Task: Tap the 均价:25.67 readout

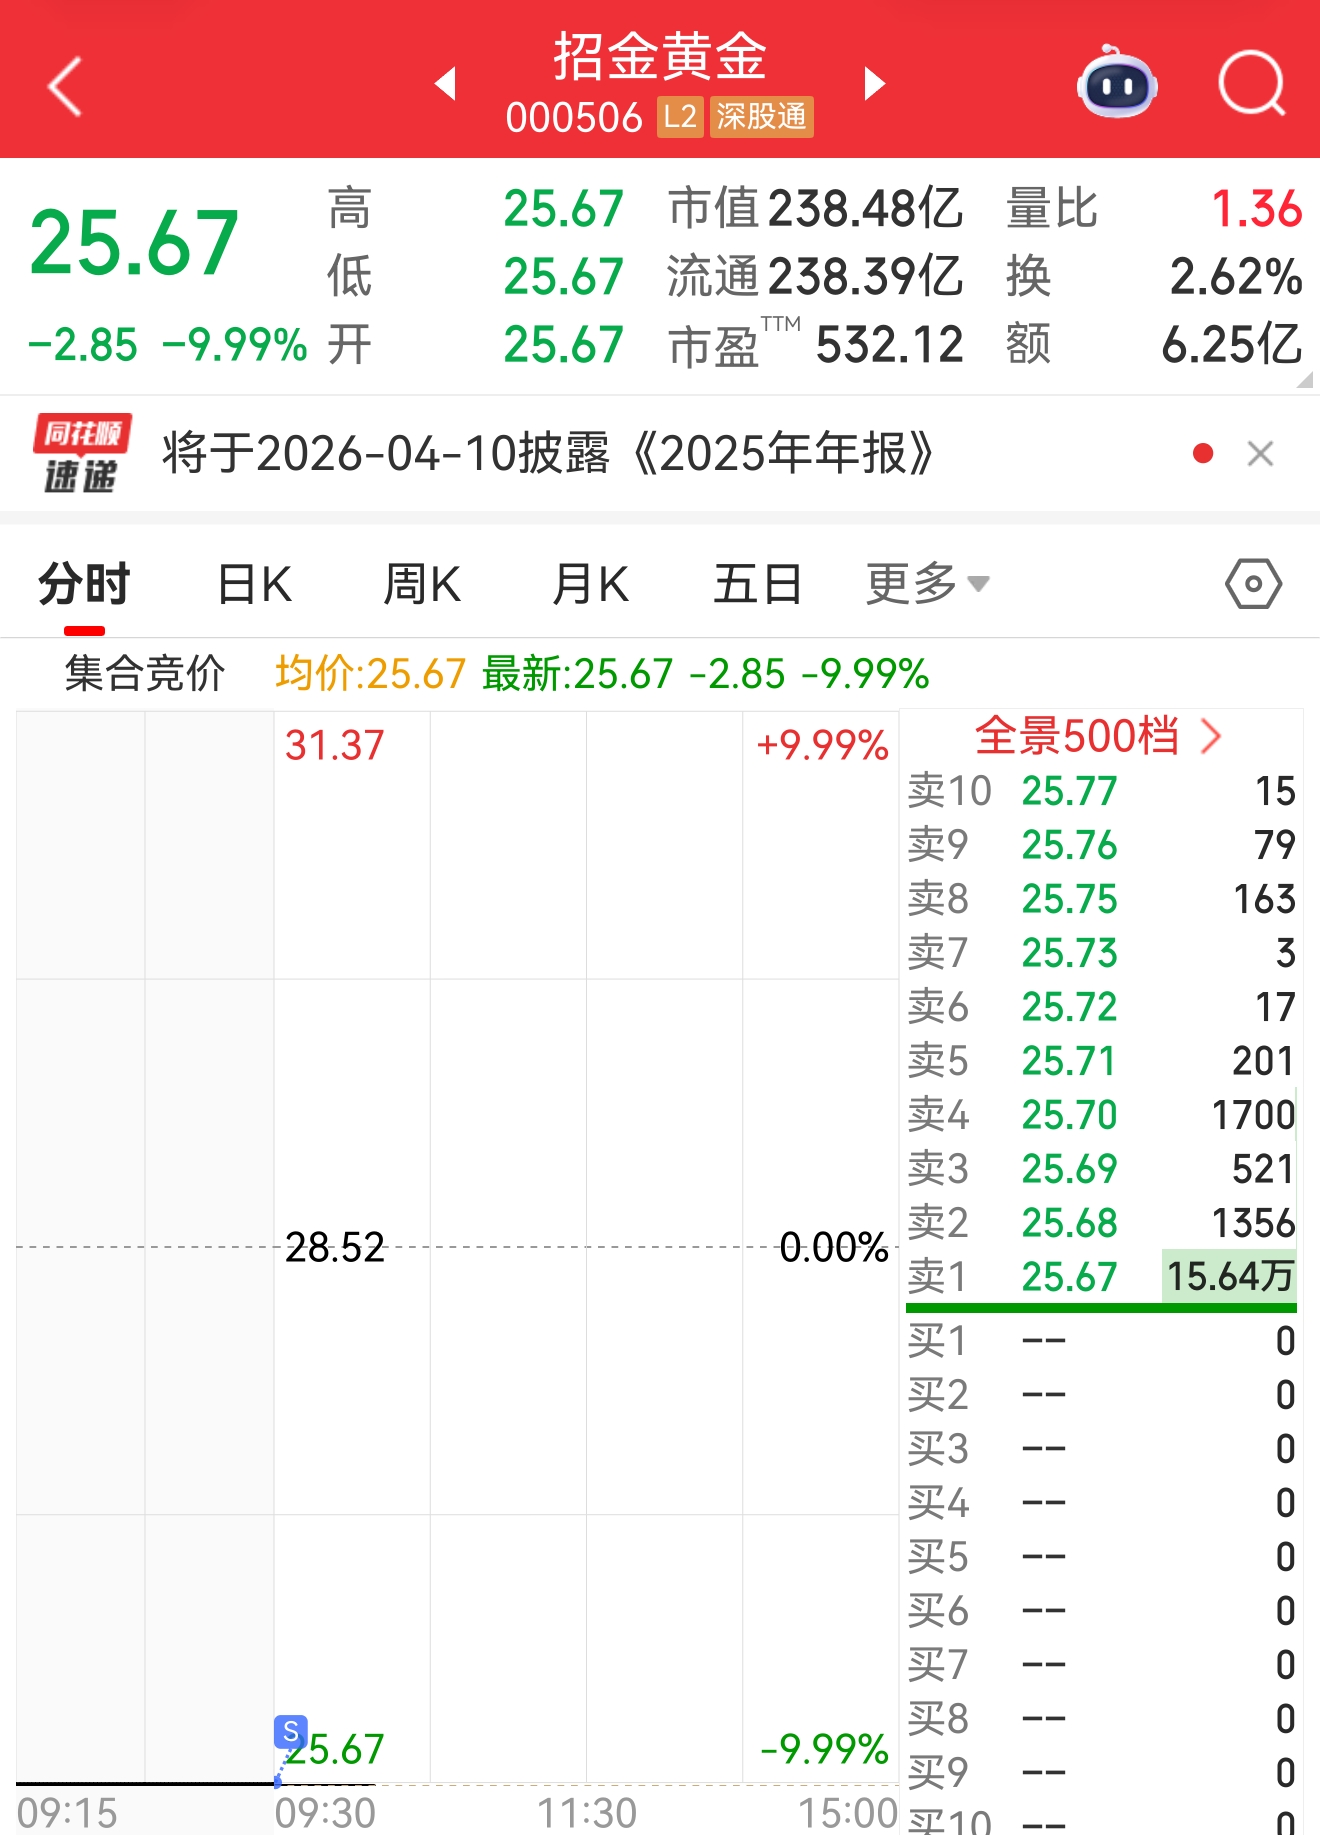Action: pyautogui.click(x=371, y=674)
